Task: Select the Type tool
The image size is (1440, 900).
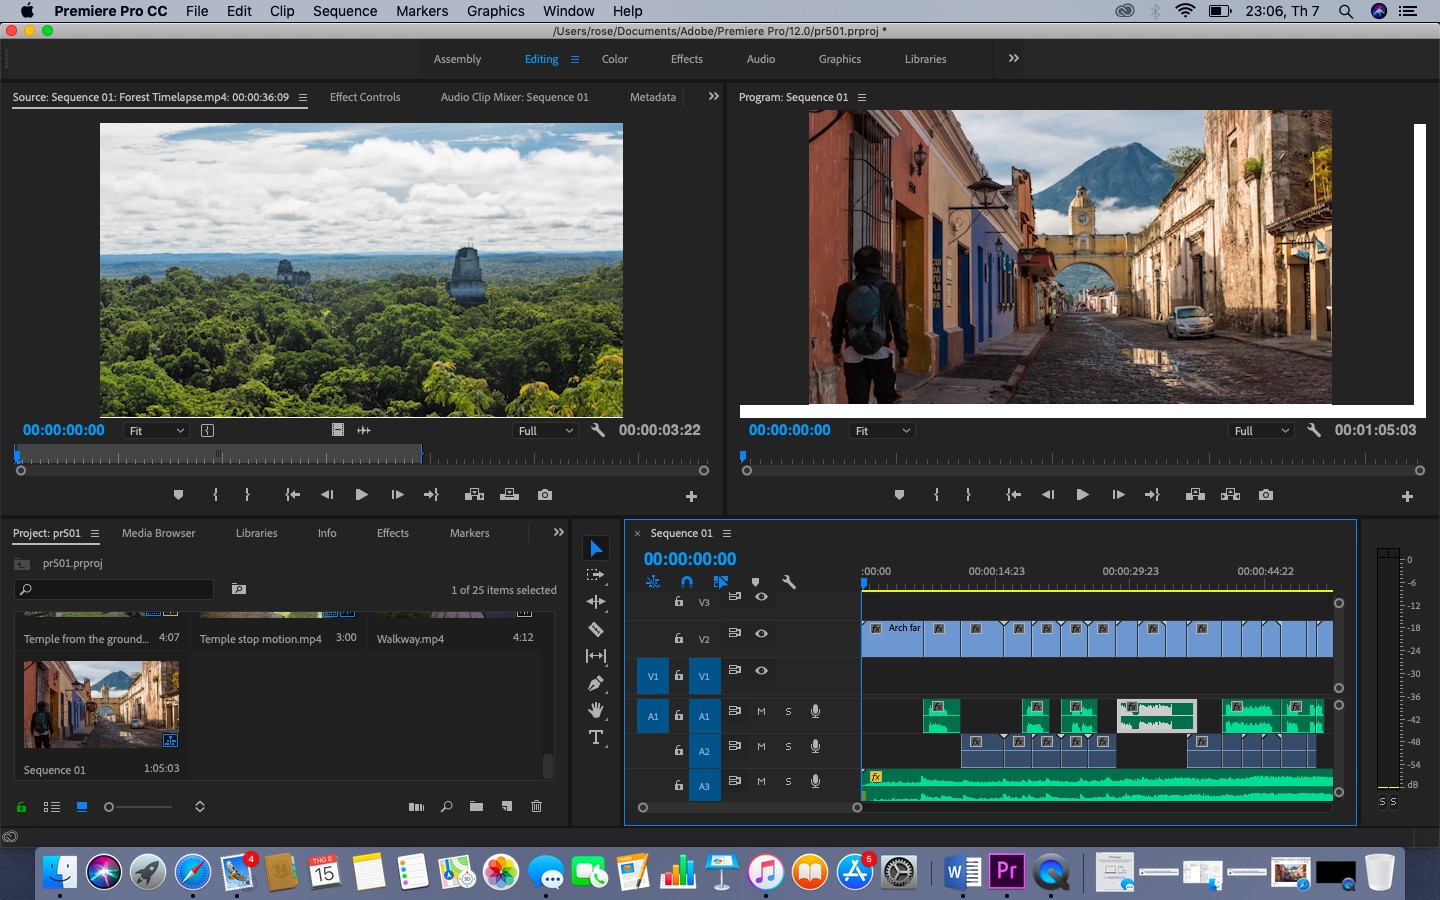Action: 596,737
